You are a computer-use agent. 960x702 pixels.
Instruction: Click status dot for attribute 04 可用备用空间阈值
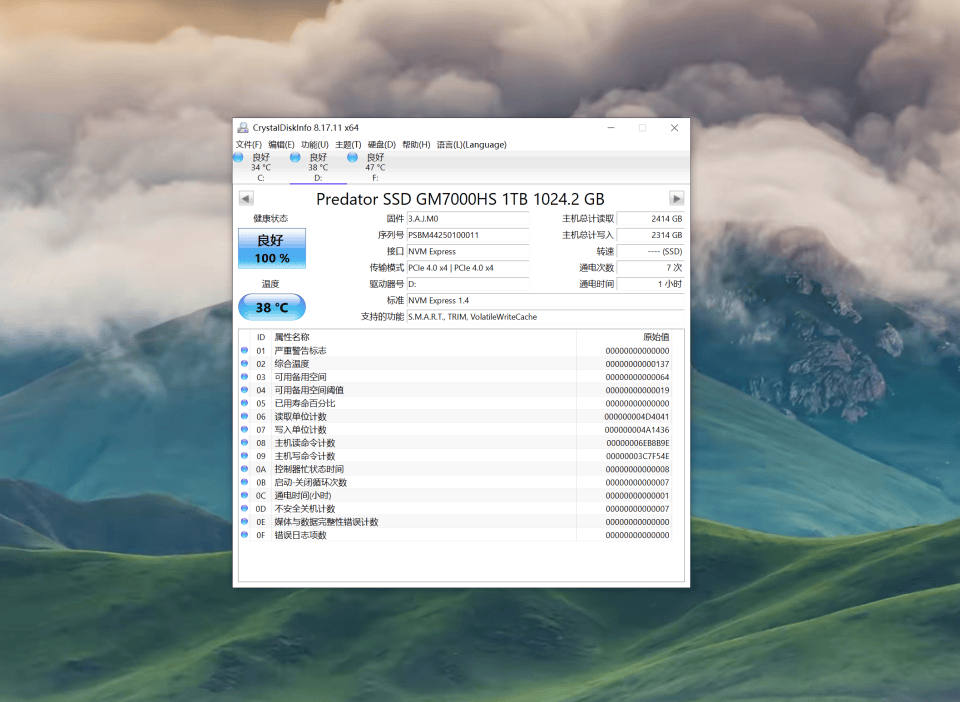click(244, 390)
